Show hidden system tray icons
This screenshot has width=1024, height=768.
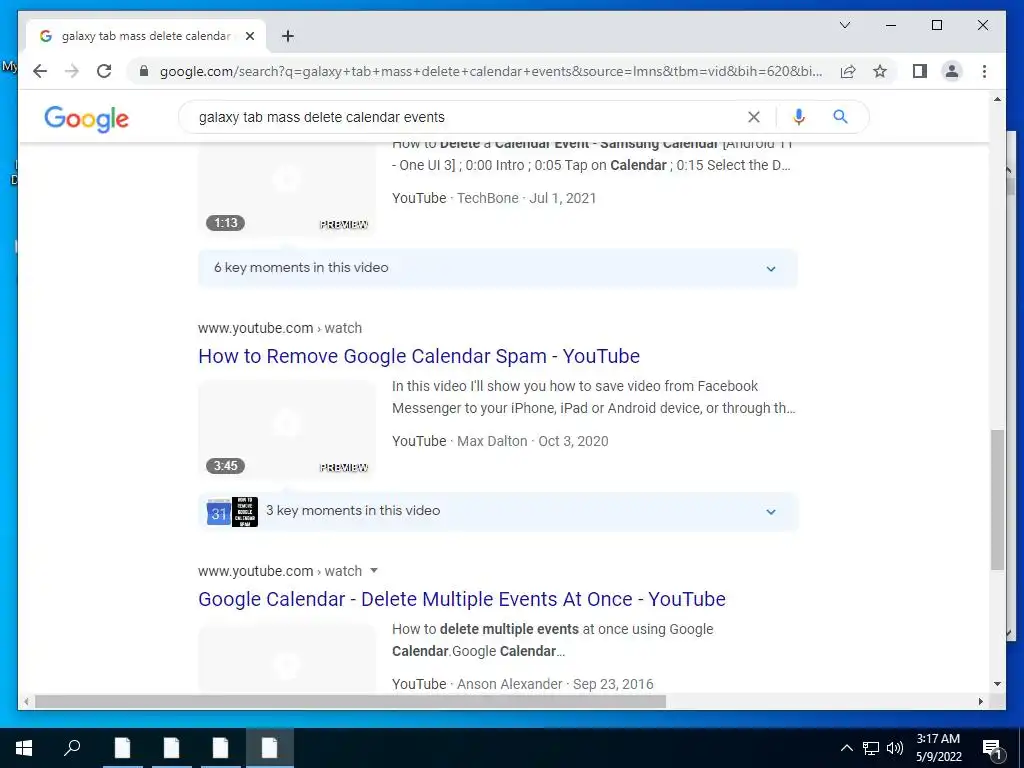(x=846, y=748)
